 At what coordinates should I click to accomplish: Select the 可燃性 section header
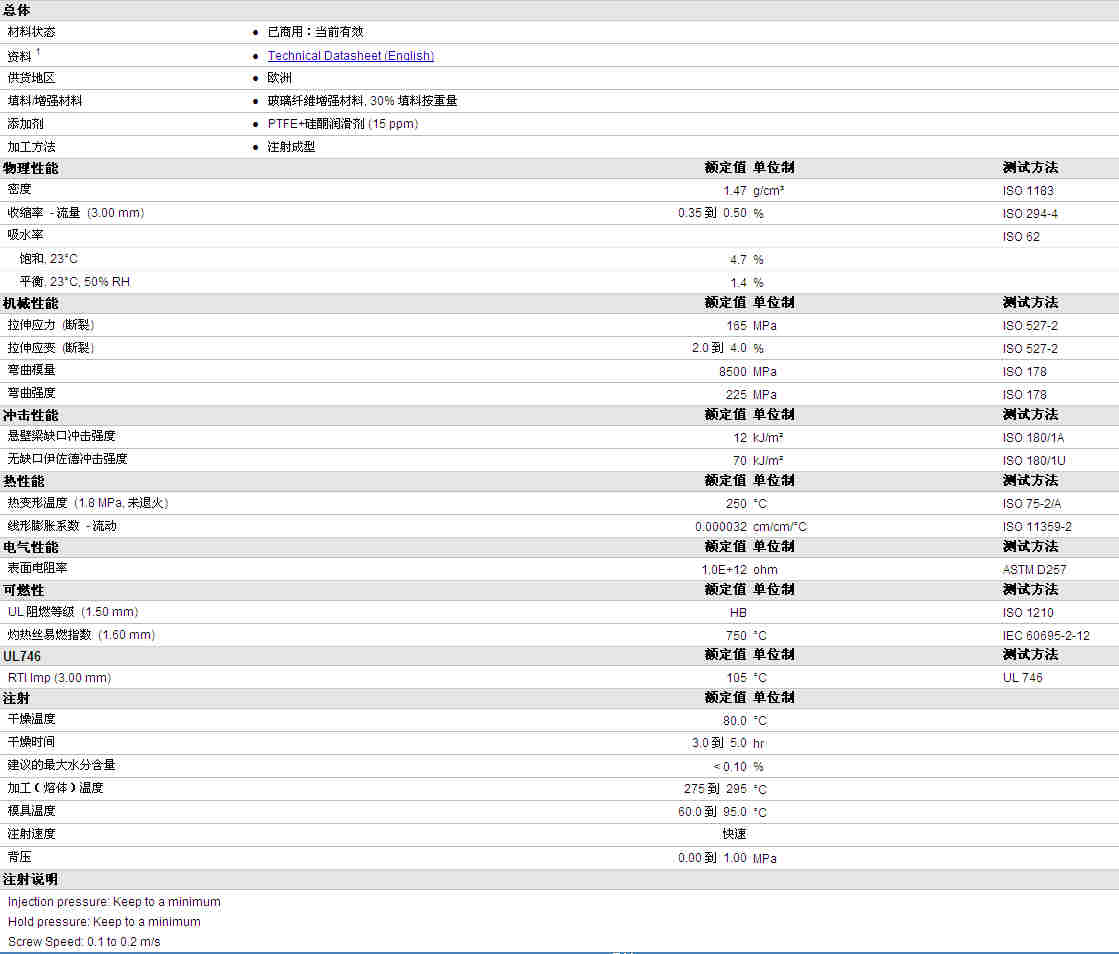(24, 590)
